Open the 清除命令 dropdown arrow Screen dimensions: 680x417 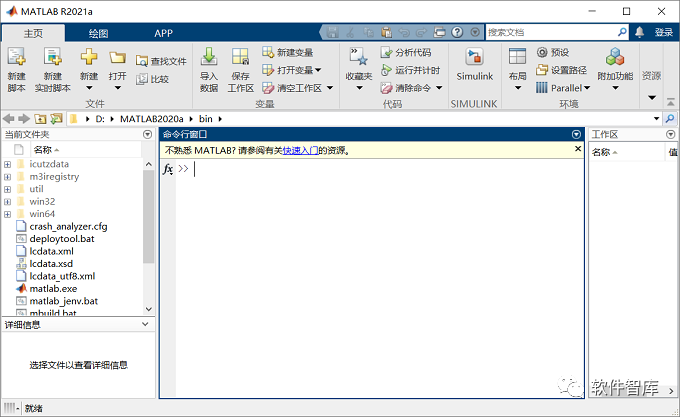click(x=439, y=88)
